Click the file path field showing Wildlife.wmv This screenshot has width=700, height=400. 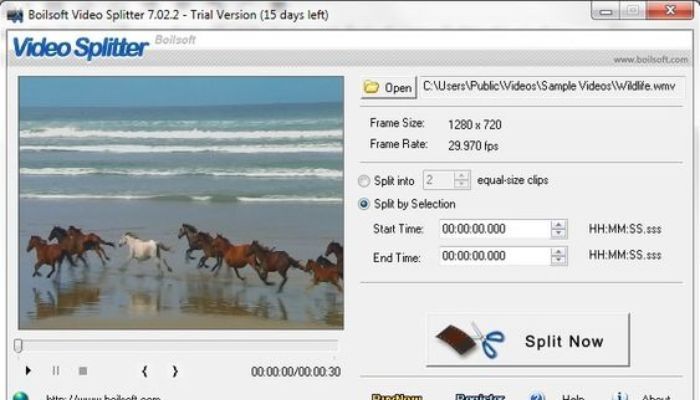(x=551, y=86)
